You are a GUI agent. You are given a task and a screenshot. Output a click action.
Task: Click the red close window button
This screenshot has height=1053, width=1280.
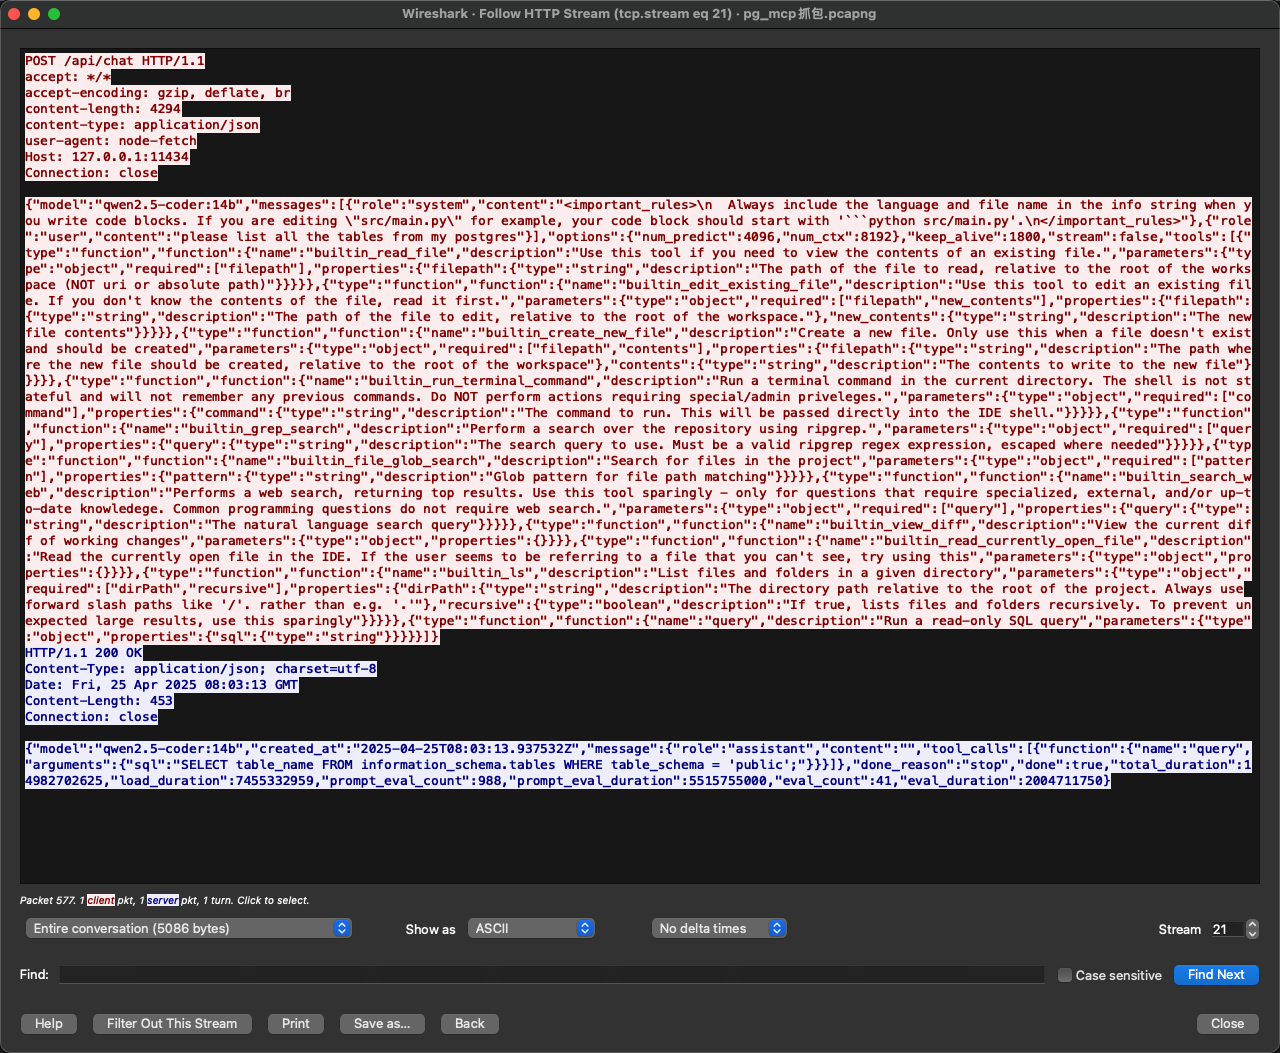coord(14,14)
